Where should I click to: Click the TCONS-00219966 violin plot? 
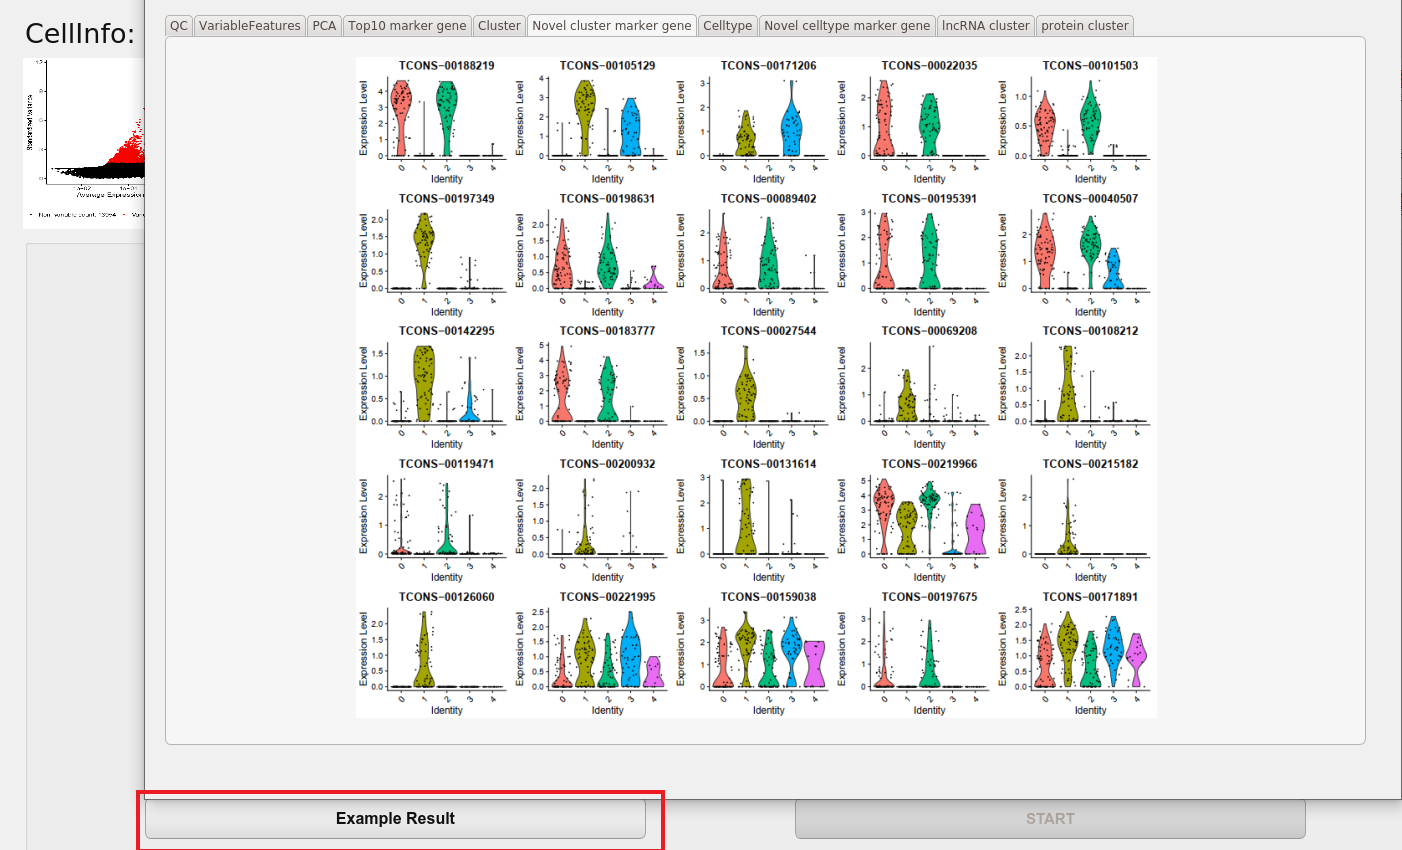coord(918,520)
